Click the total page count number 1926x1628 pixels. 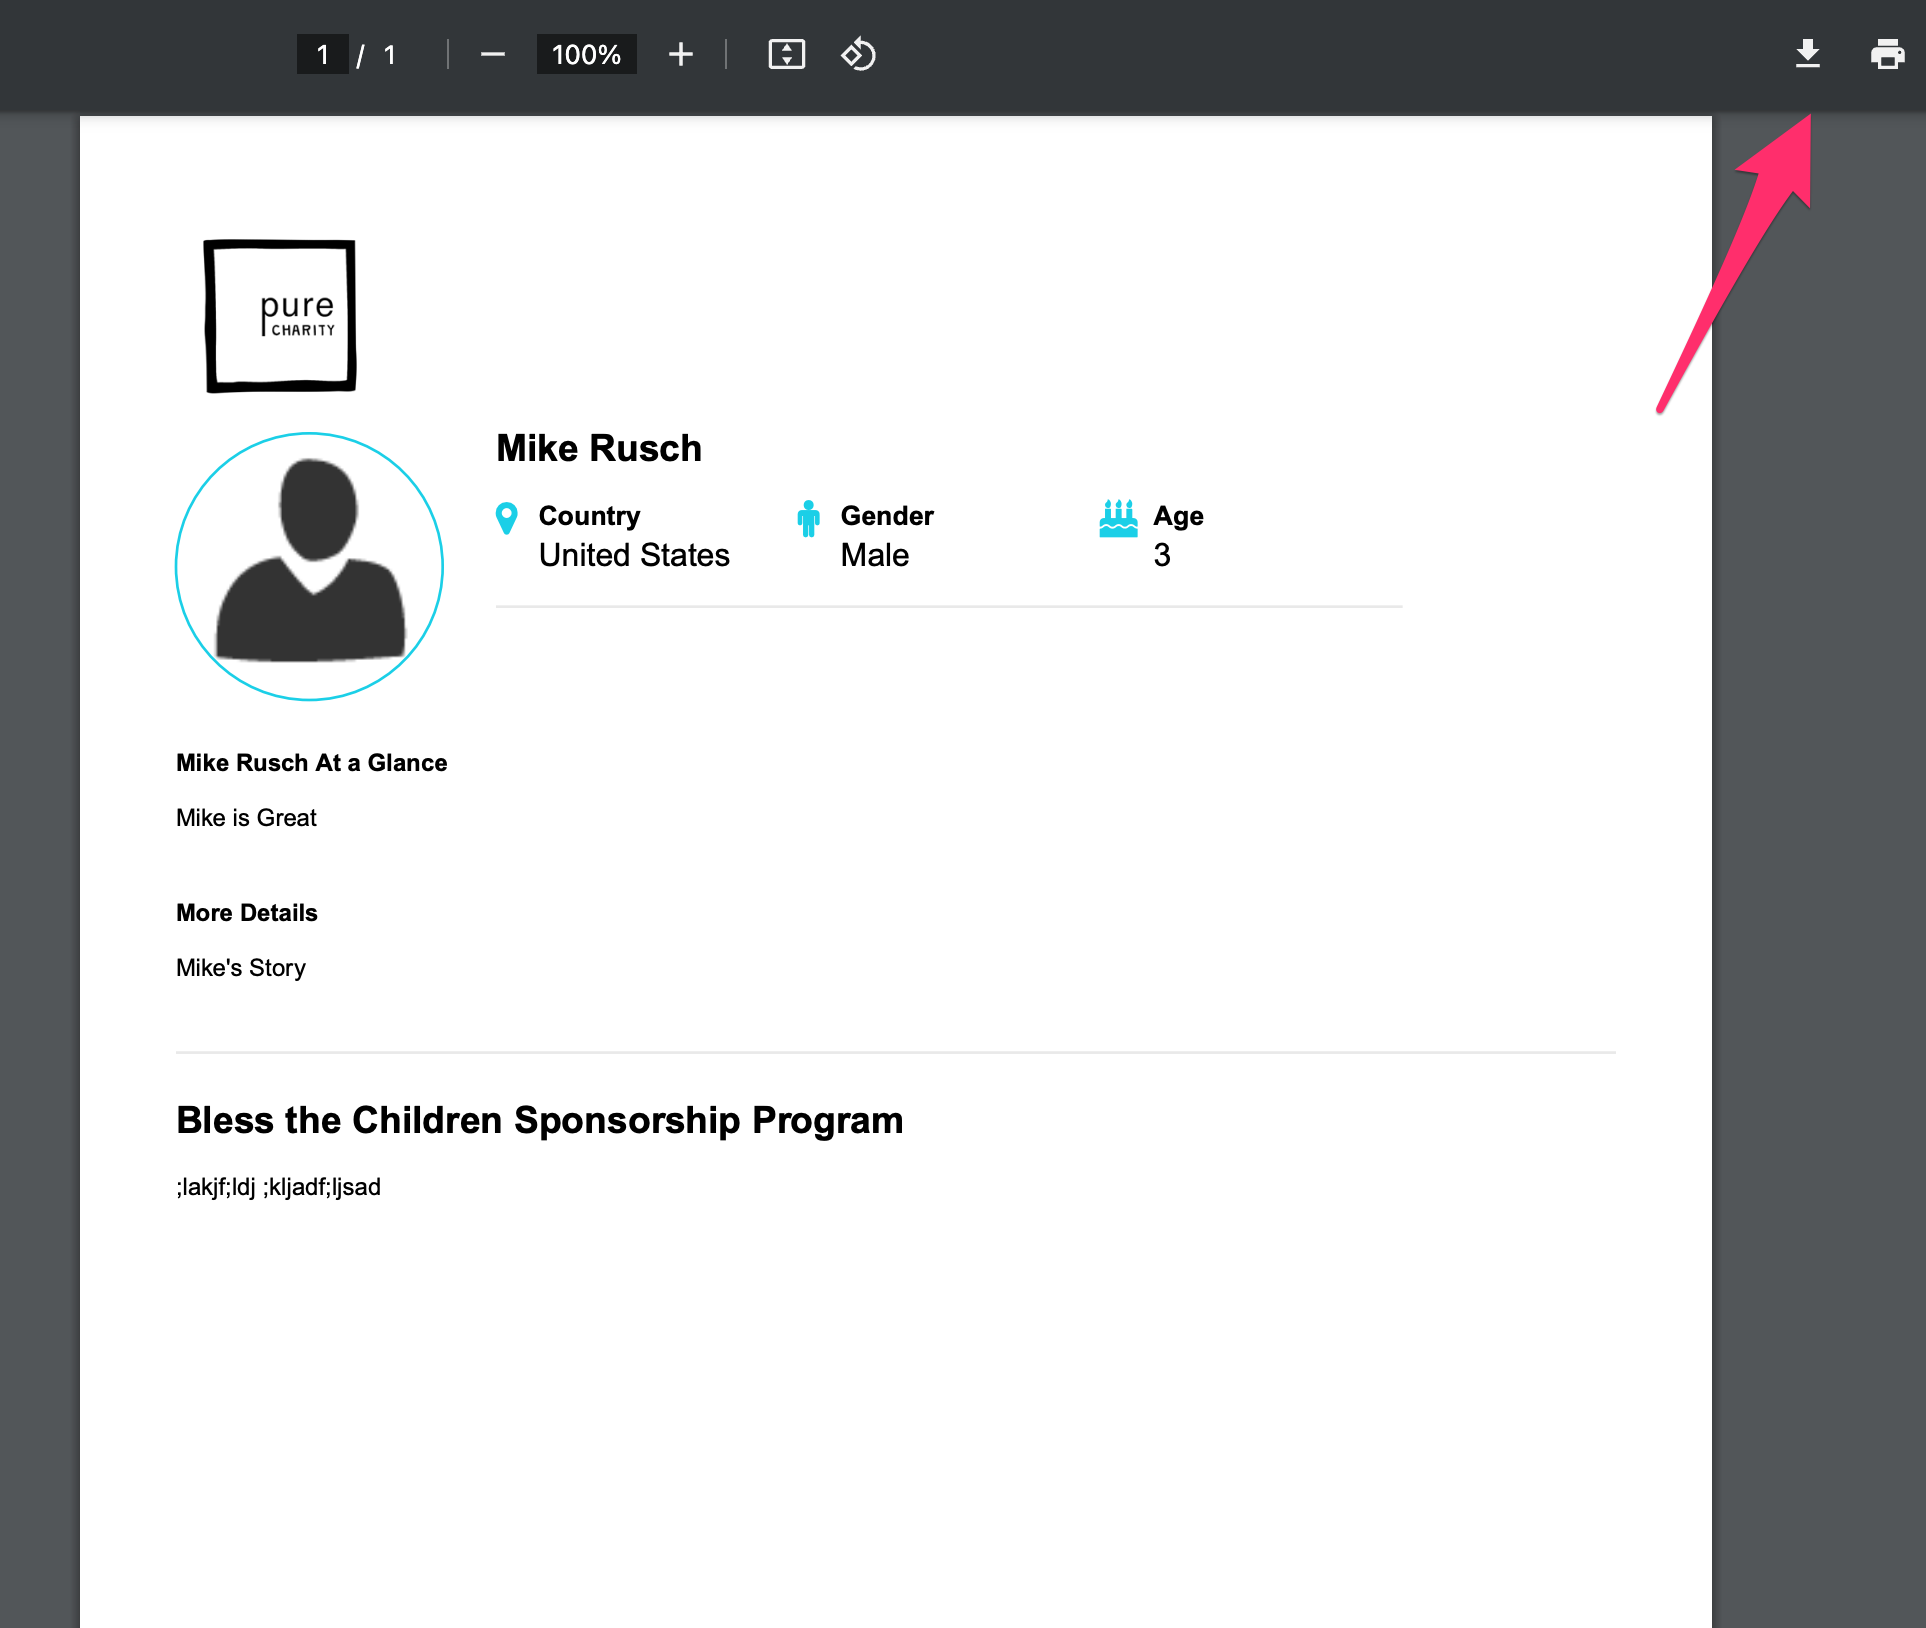[x=390, y=55]
